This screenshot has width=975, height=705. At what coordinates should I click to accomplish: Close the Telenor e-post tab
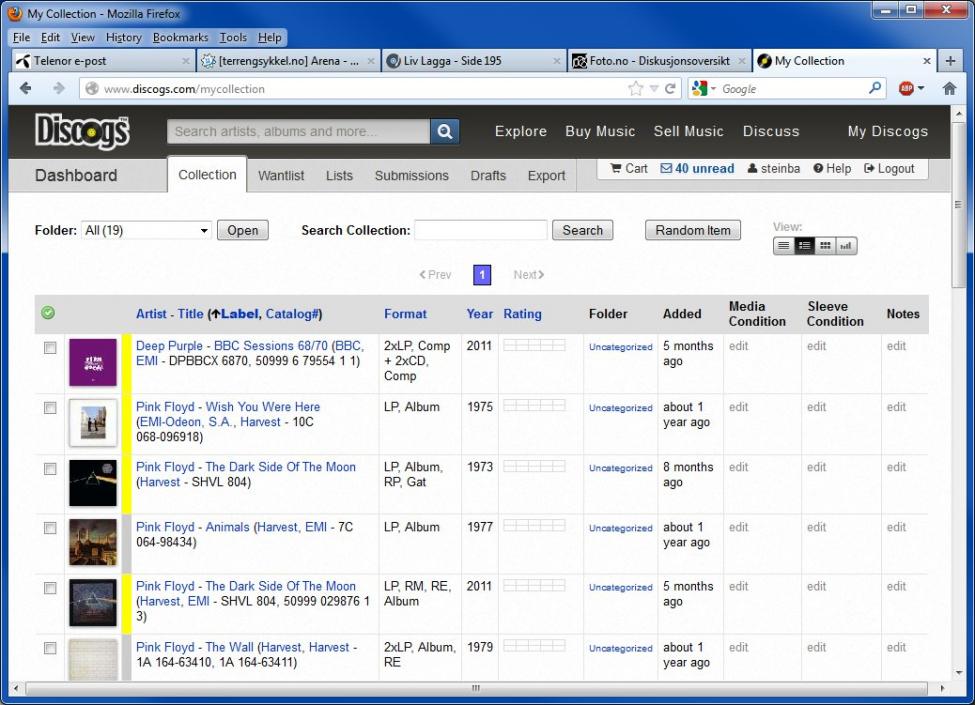pos(185,61)
